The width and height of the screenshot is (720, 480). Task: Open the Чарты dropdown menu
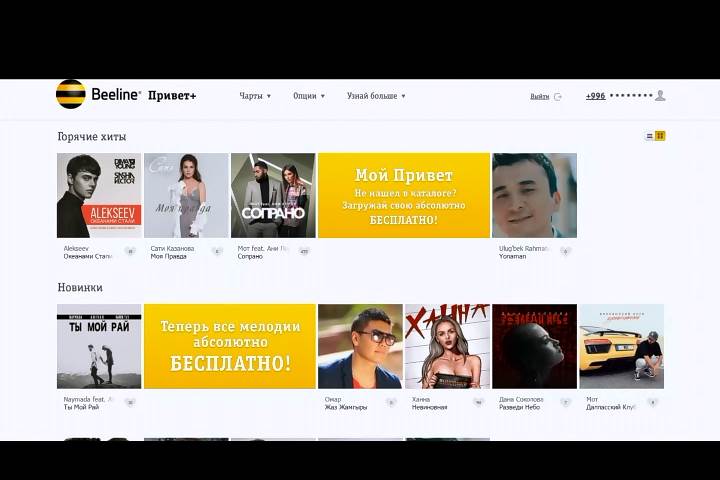(255, 96)
